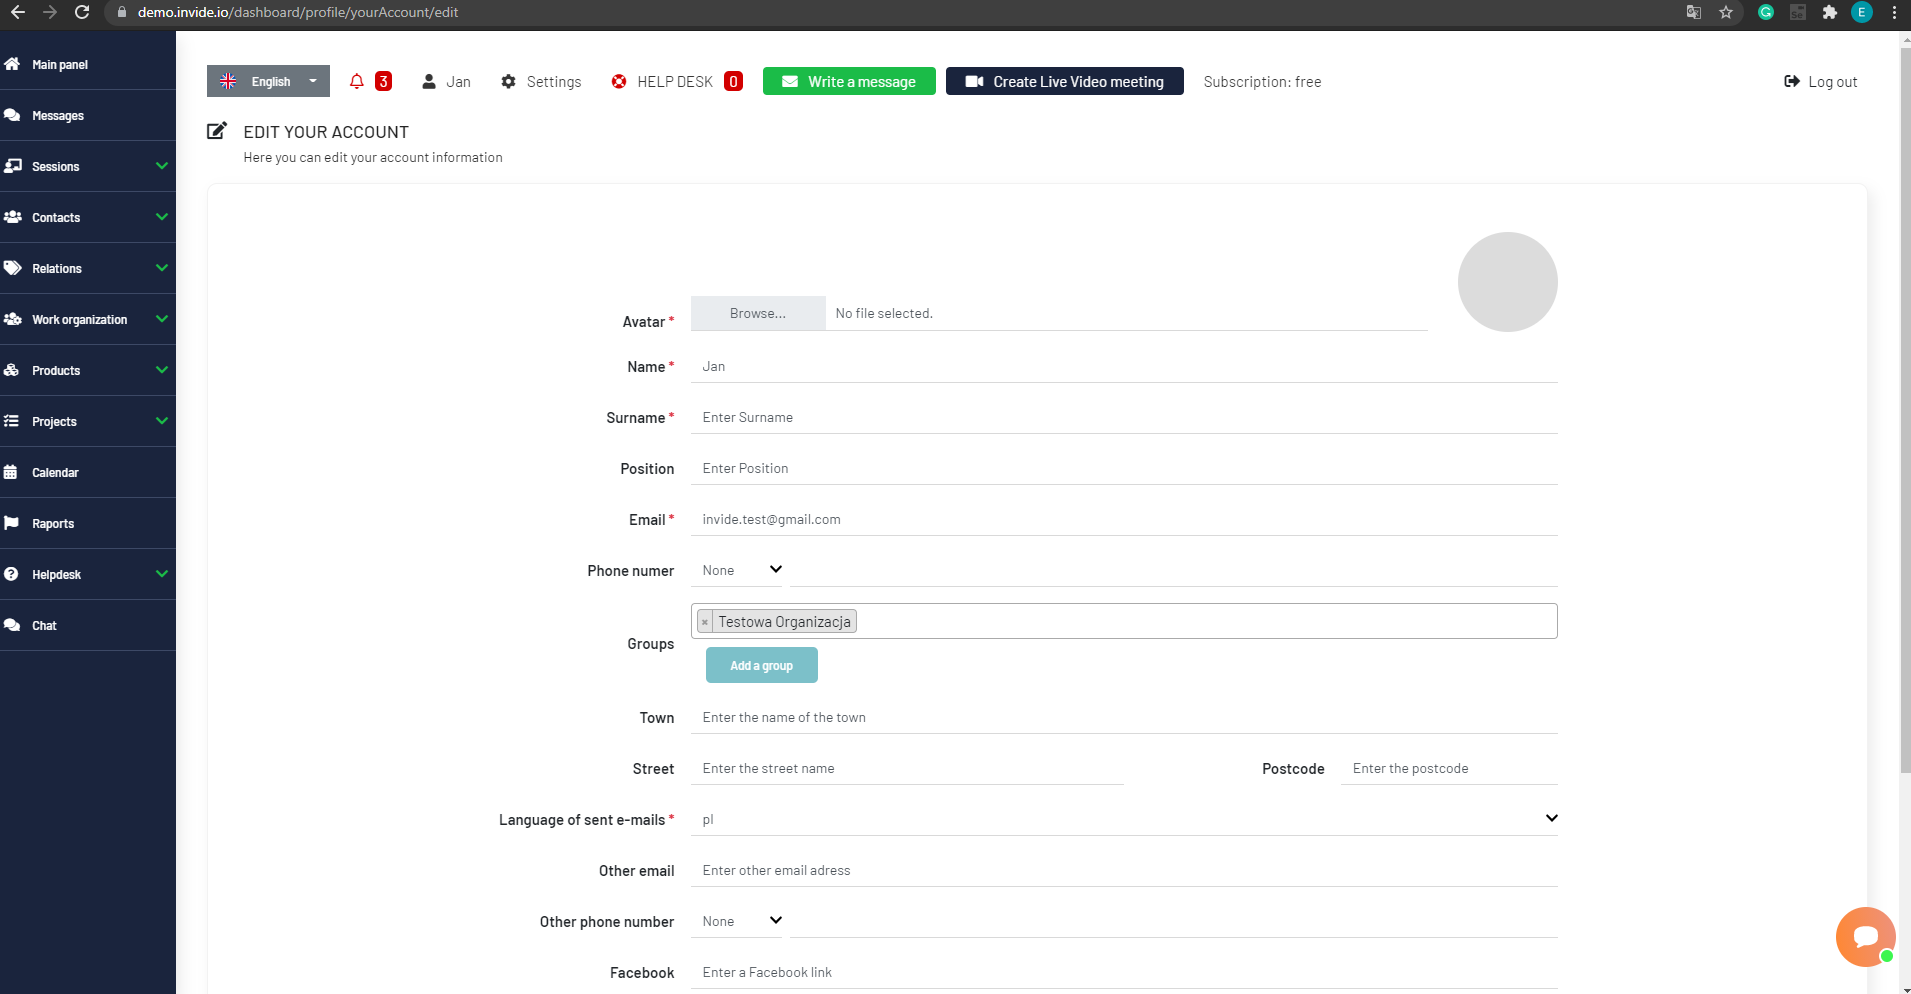The width and height of the screenshot is (1911, 994).
Task: Click Log out
Action: pyautogui.click(x=1820, y=81)
